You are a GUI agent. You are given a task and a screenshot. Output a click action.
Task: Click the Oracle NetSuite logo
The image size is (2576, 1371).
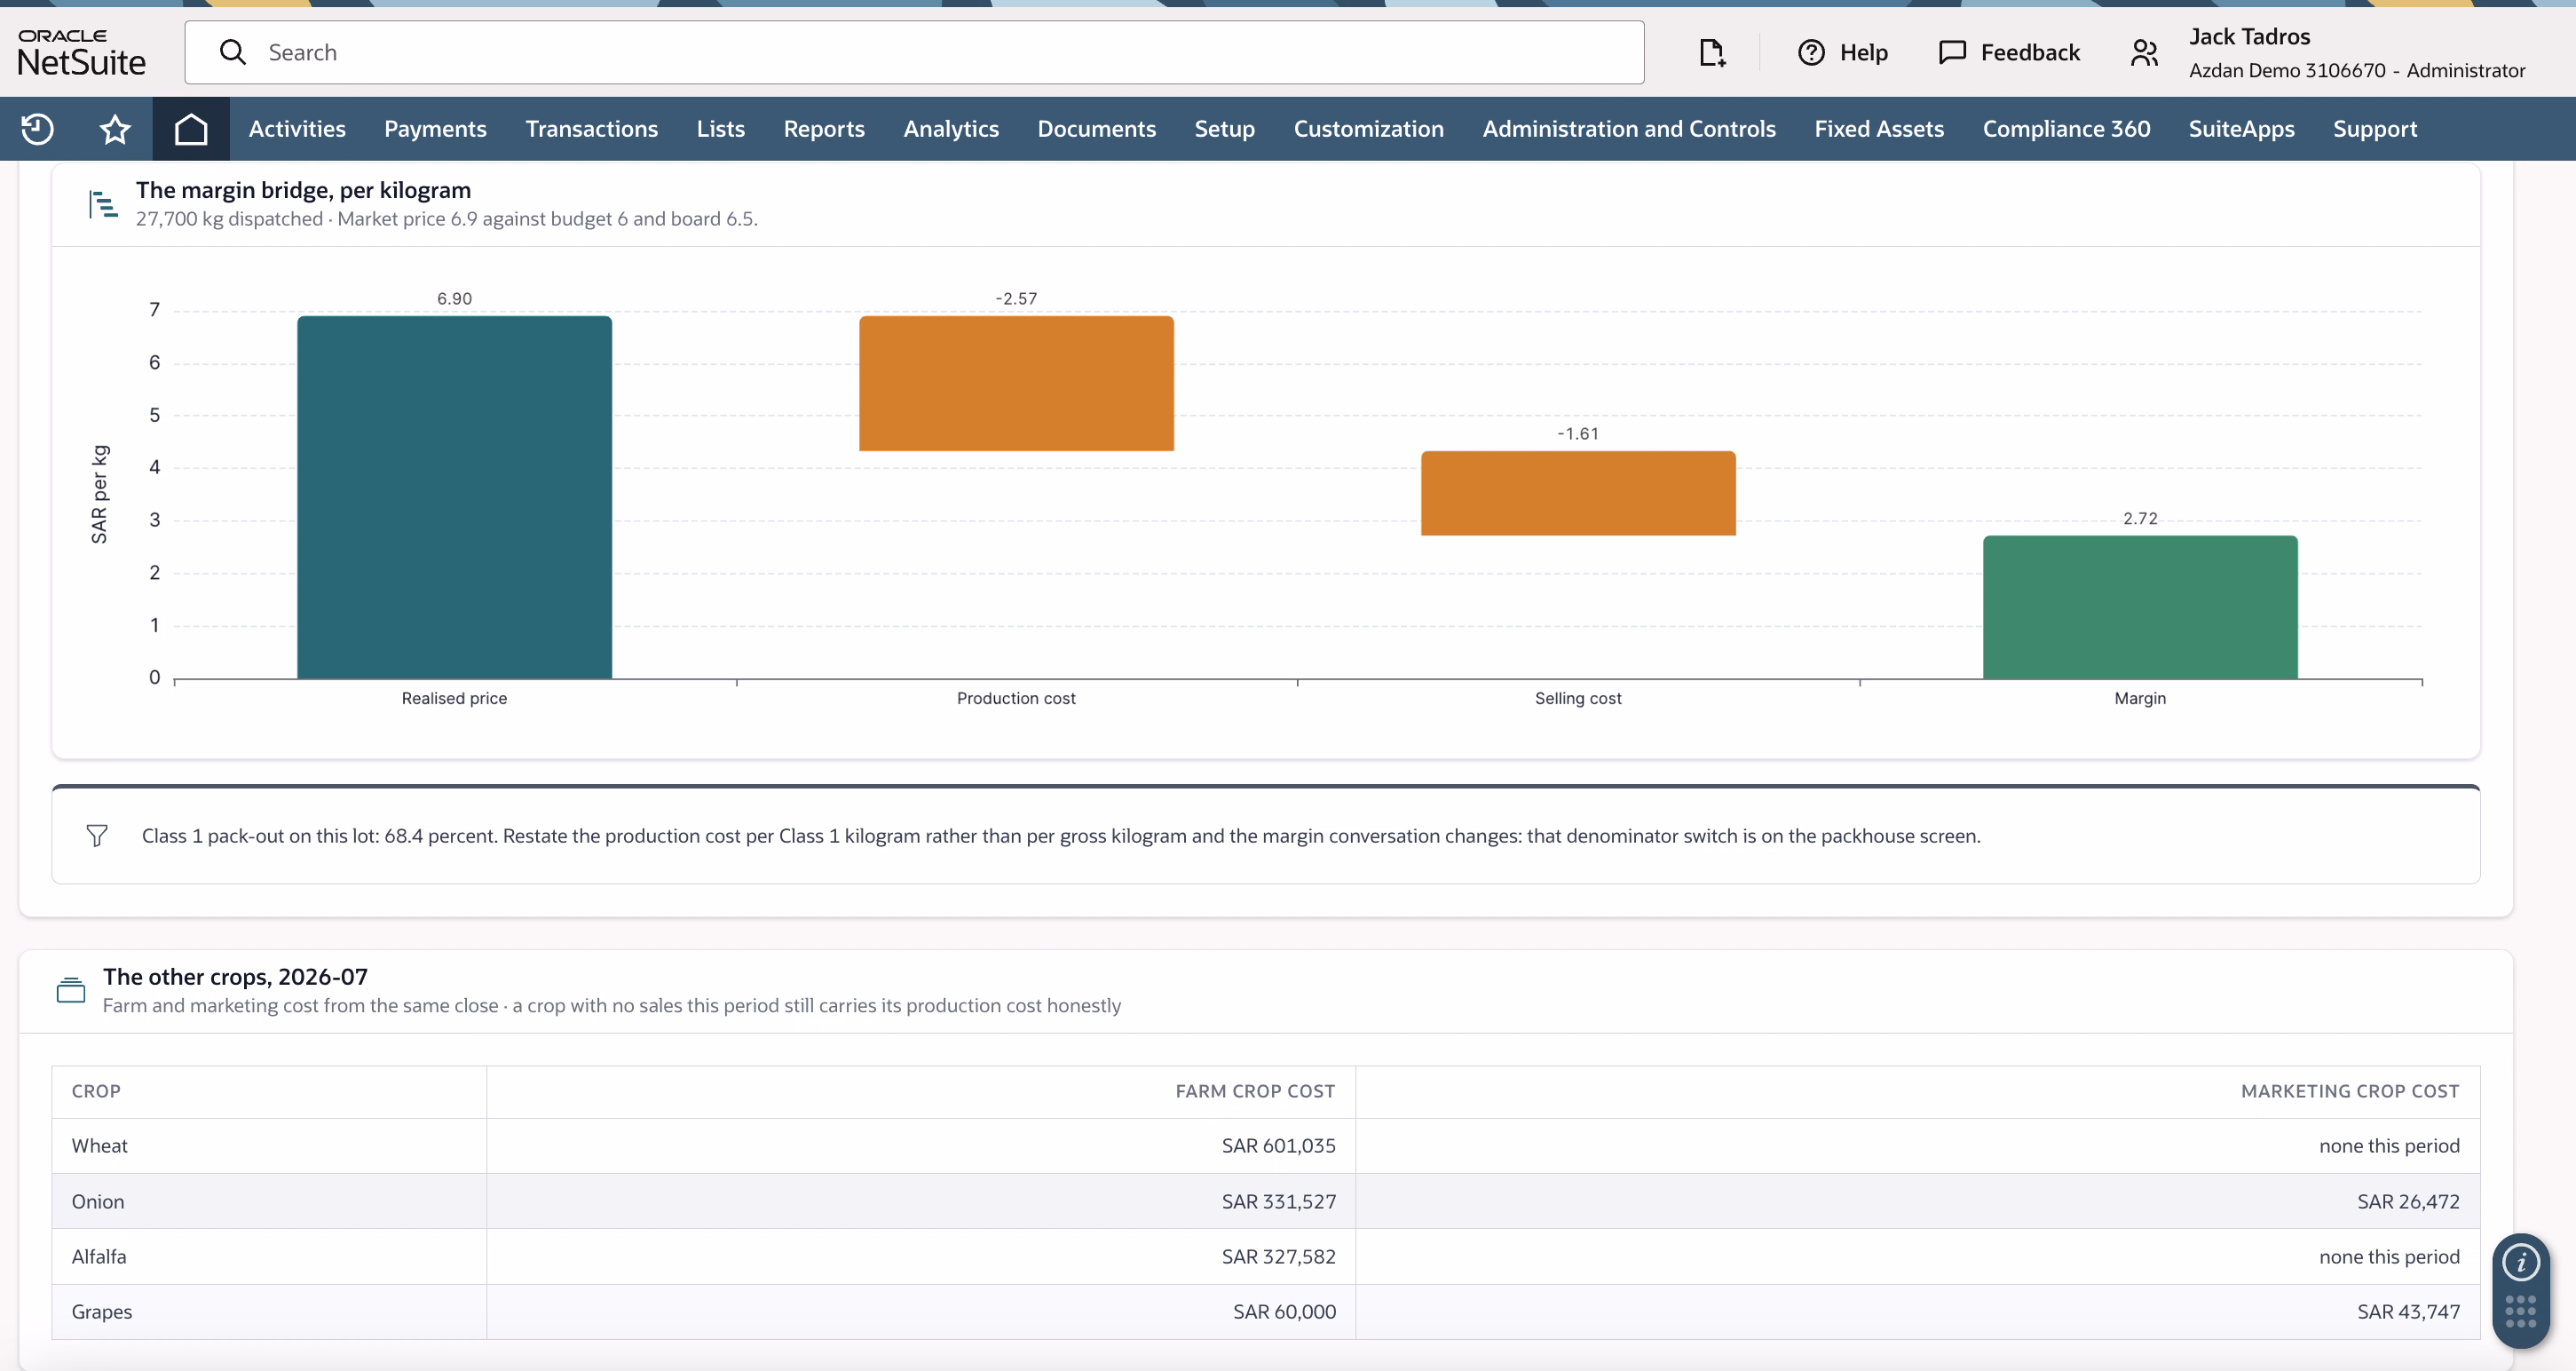click(81, 52)
